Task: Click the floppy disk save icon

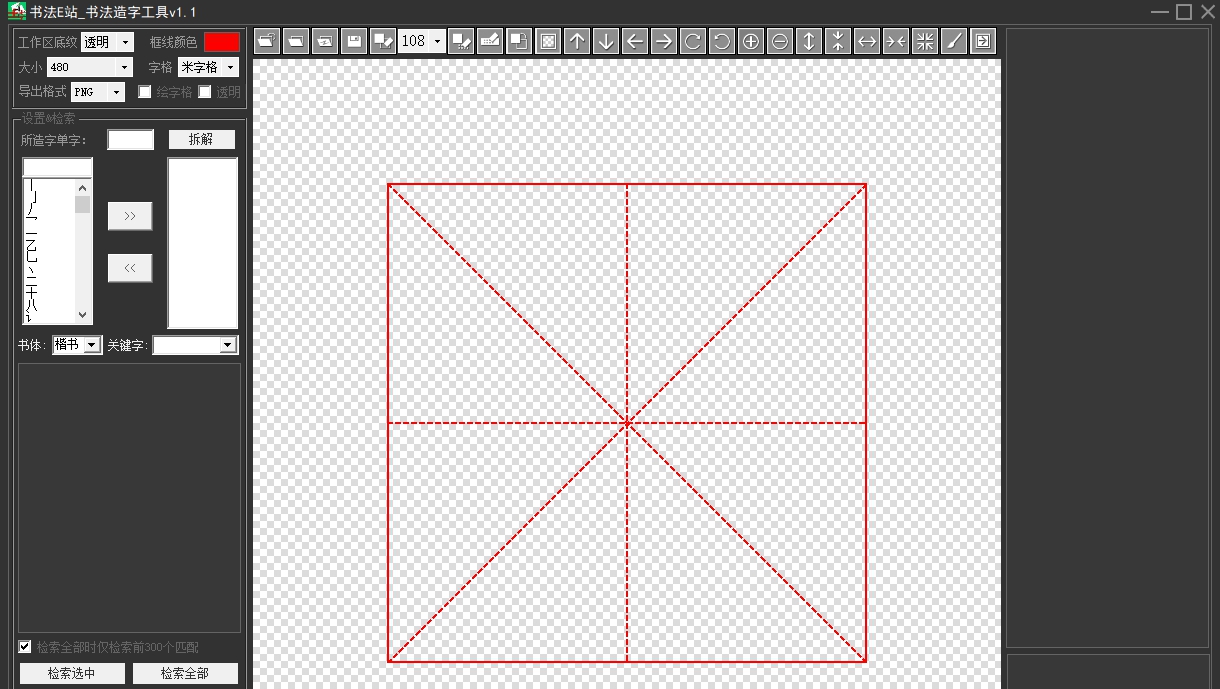Action: (x=353, y=41)
